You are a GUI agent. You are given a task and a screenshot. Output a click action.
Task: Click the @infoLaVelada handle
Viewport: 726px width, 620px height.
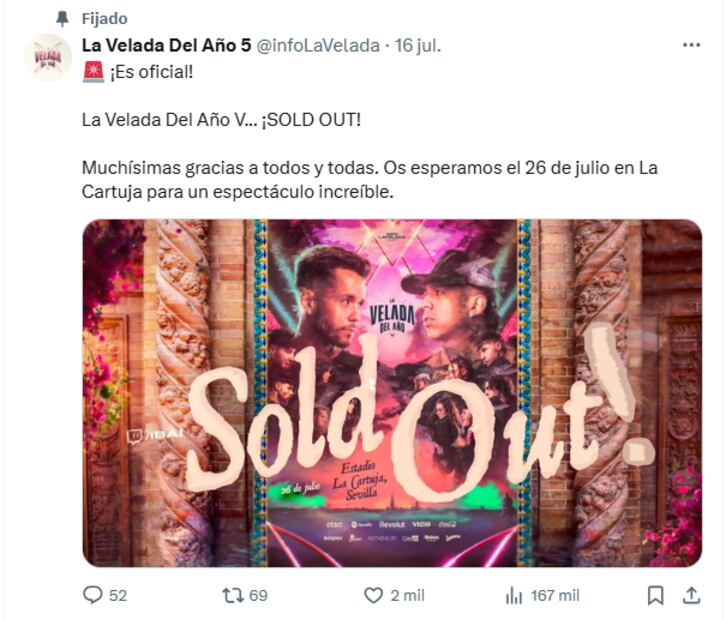[x=319, y=45]
